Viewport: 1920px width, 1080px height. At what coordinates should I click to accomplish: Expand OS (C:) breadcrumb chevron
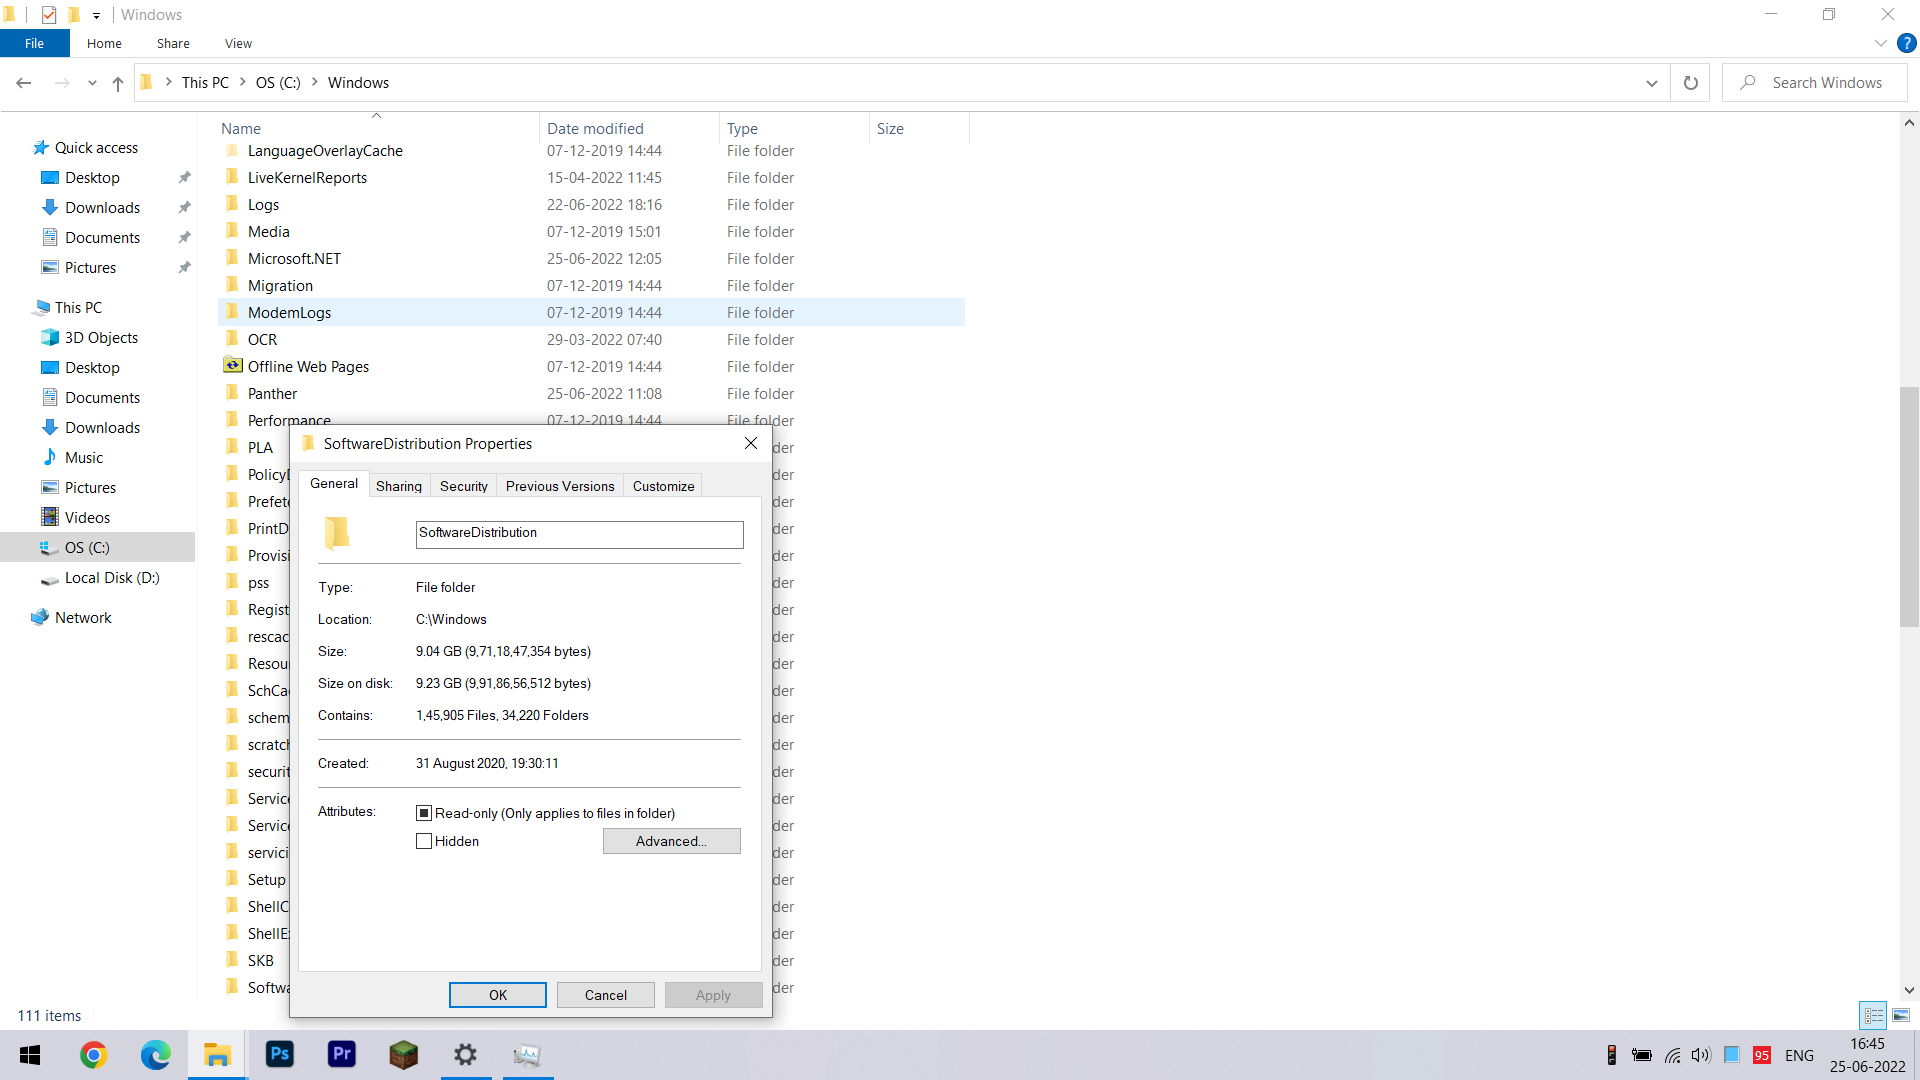click(314, 82)
